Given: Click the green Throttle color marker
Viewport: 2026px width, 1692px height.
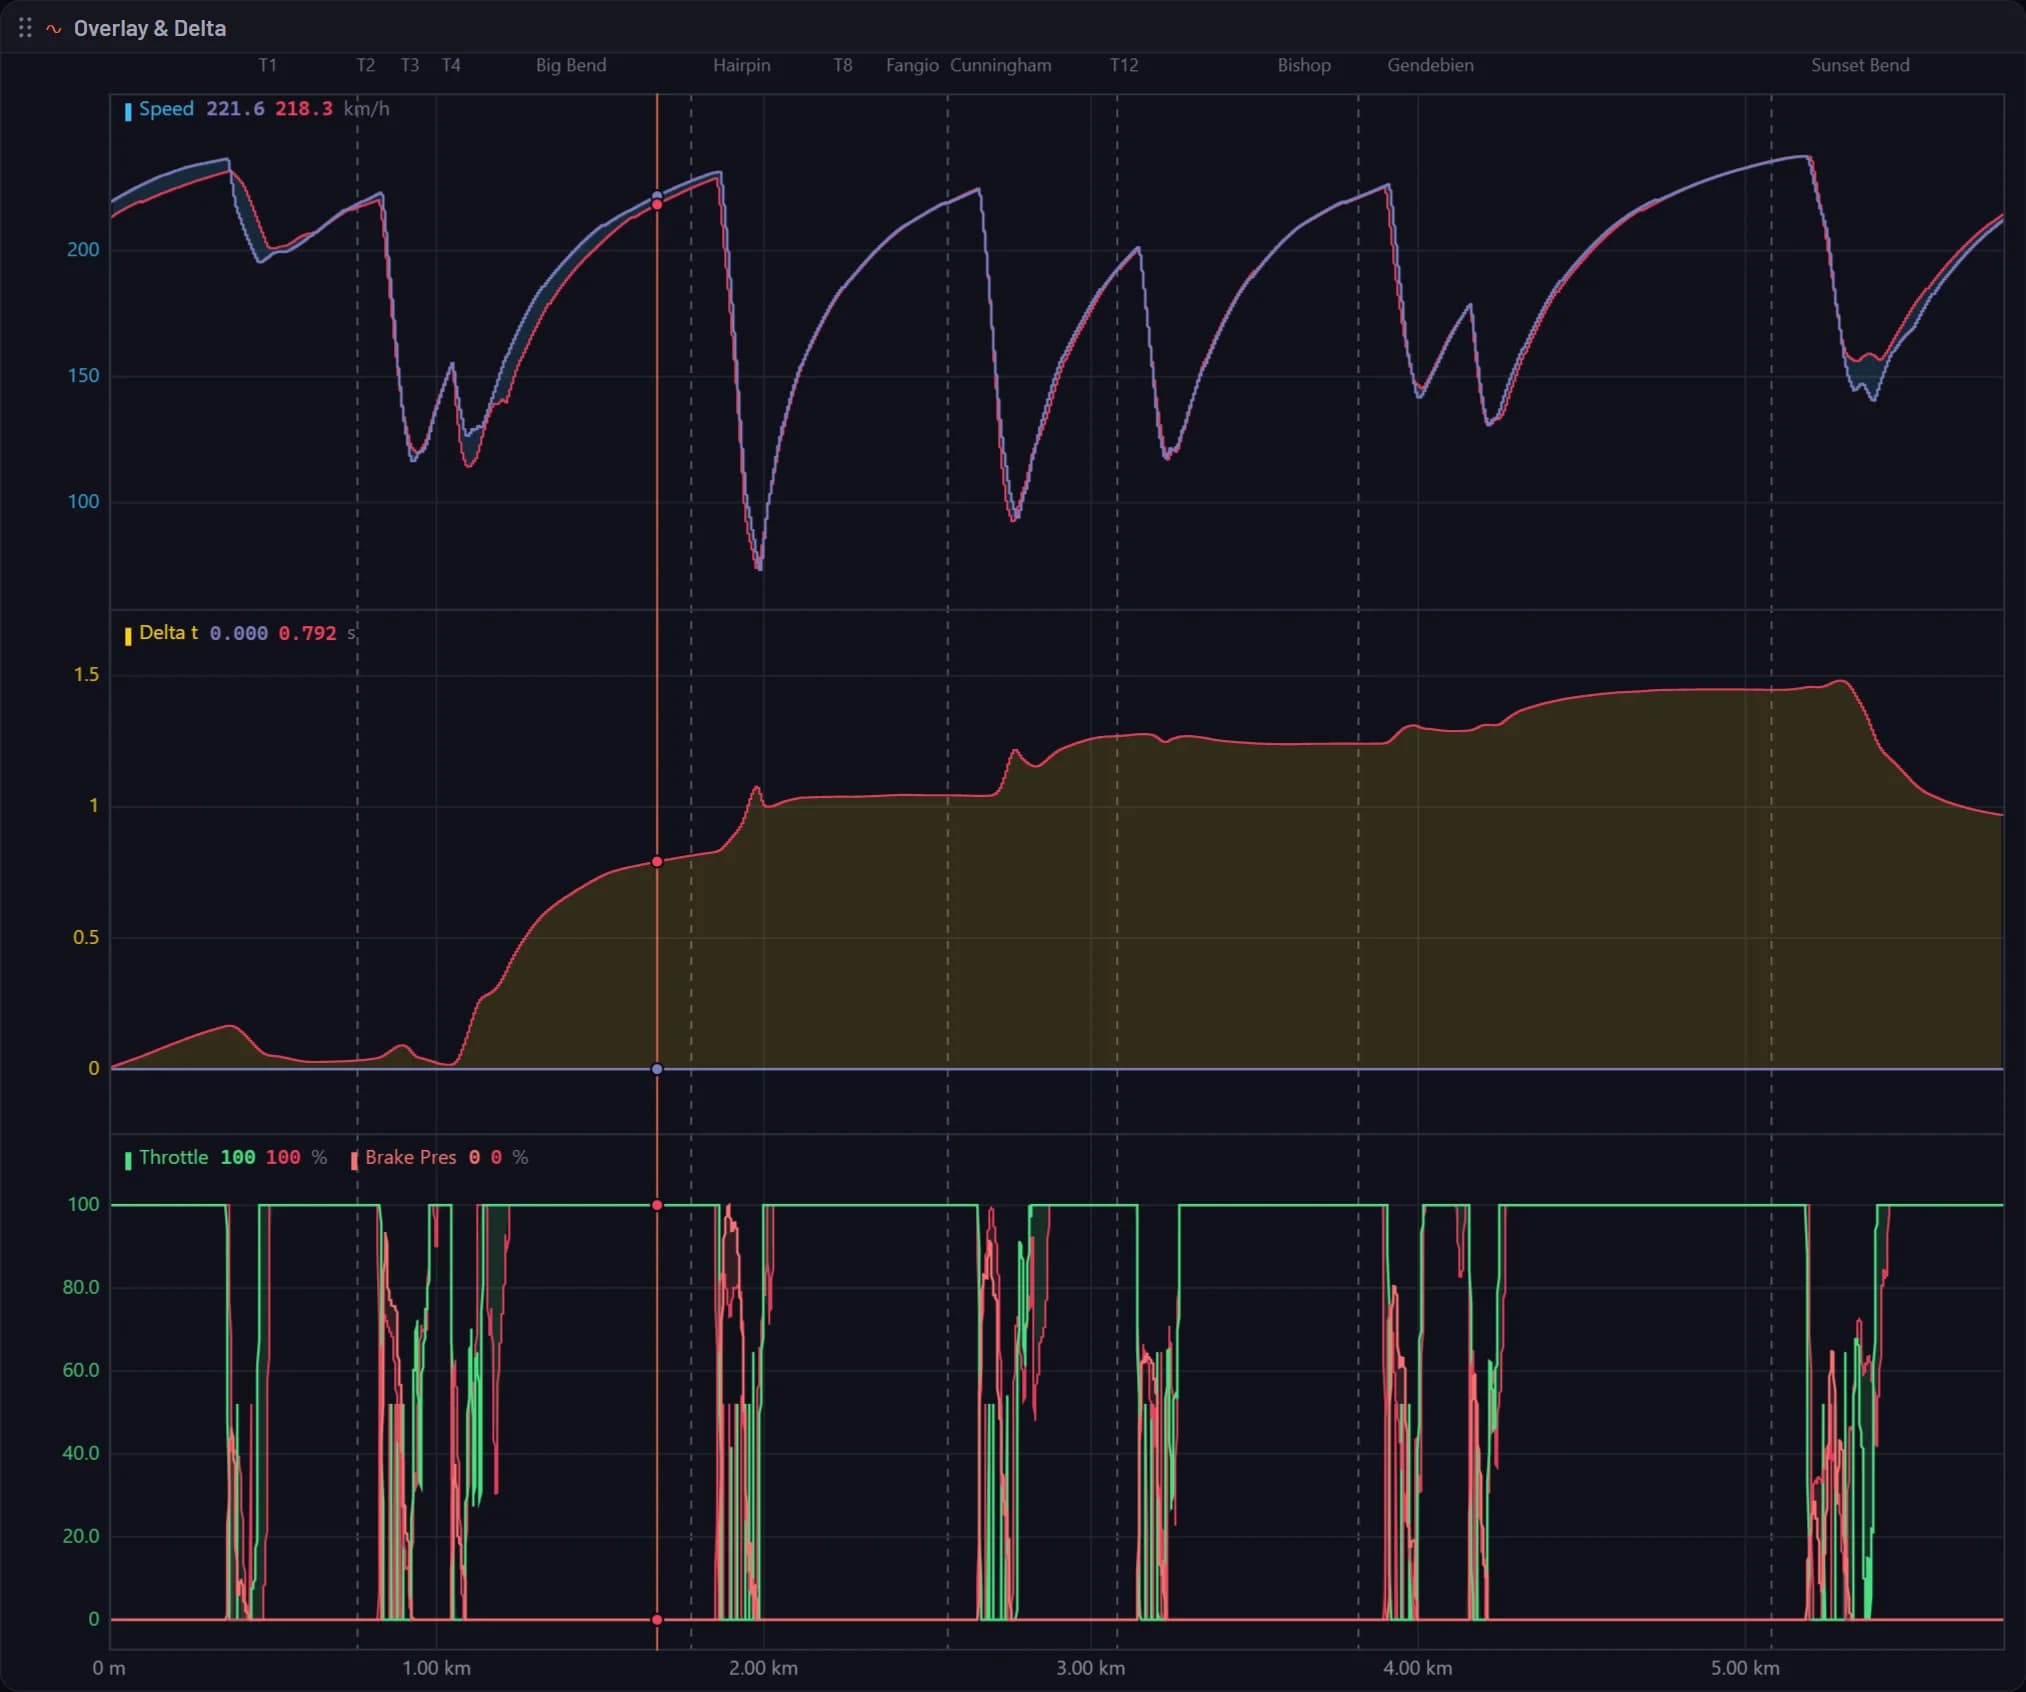Looking at the screenshot, I should click(128, 1160).
